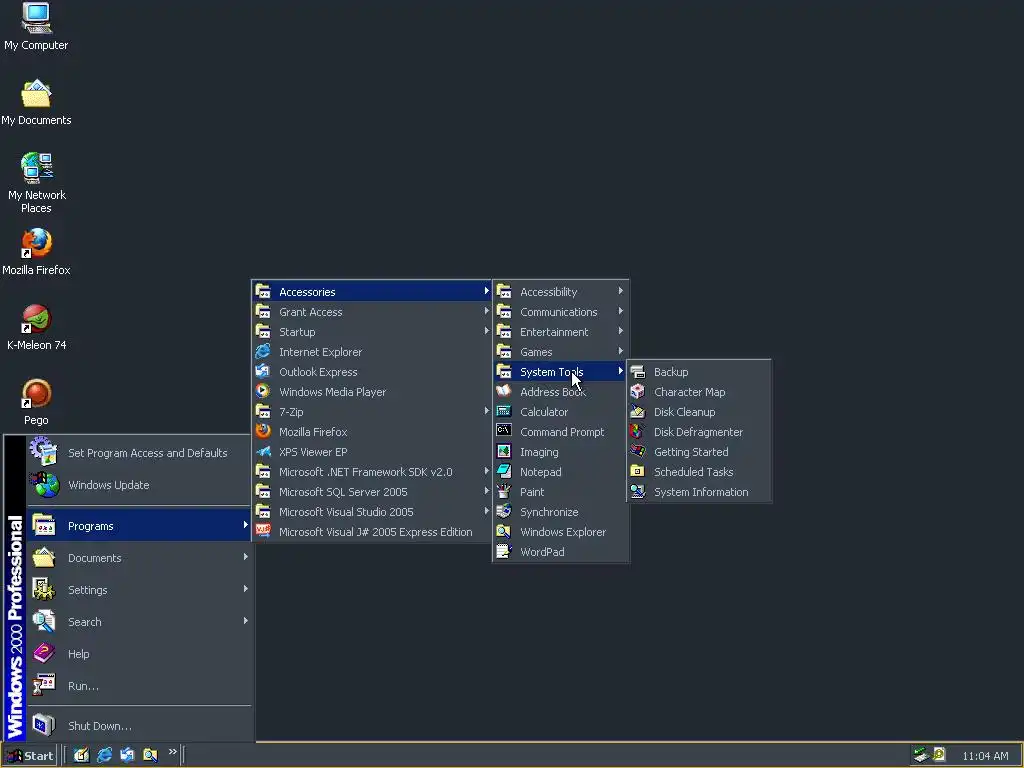1024x768 pixels.
Task: Click the Internet Explorer icon in Programs
Action: 263,351
